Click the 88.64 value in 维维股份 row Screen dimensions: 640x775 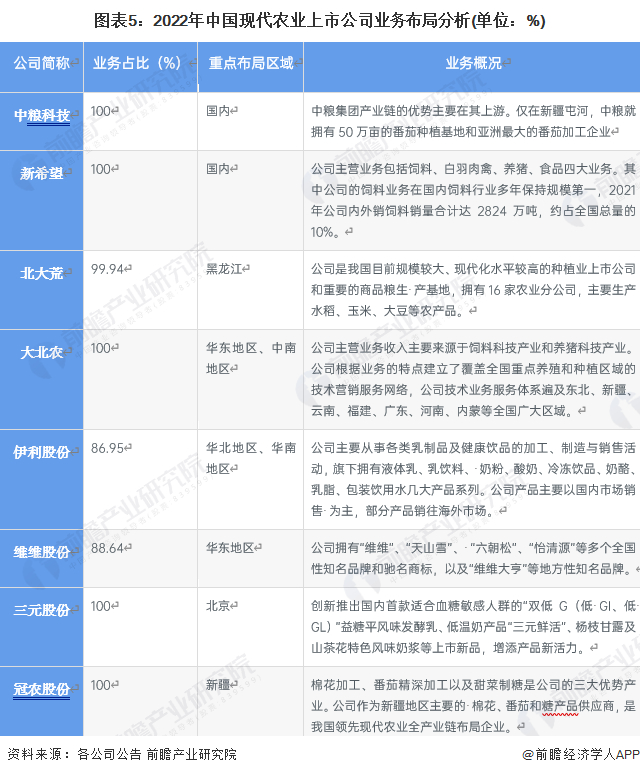107,548
